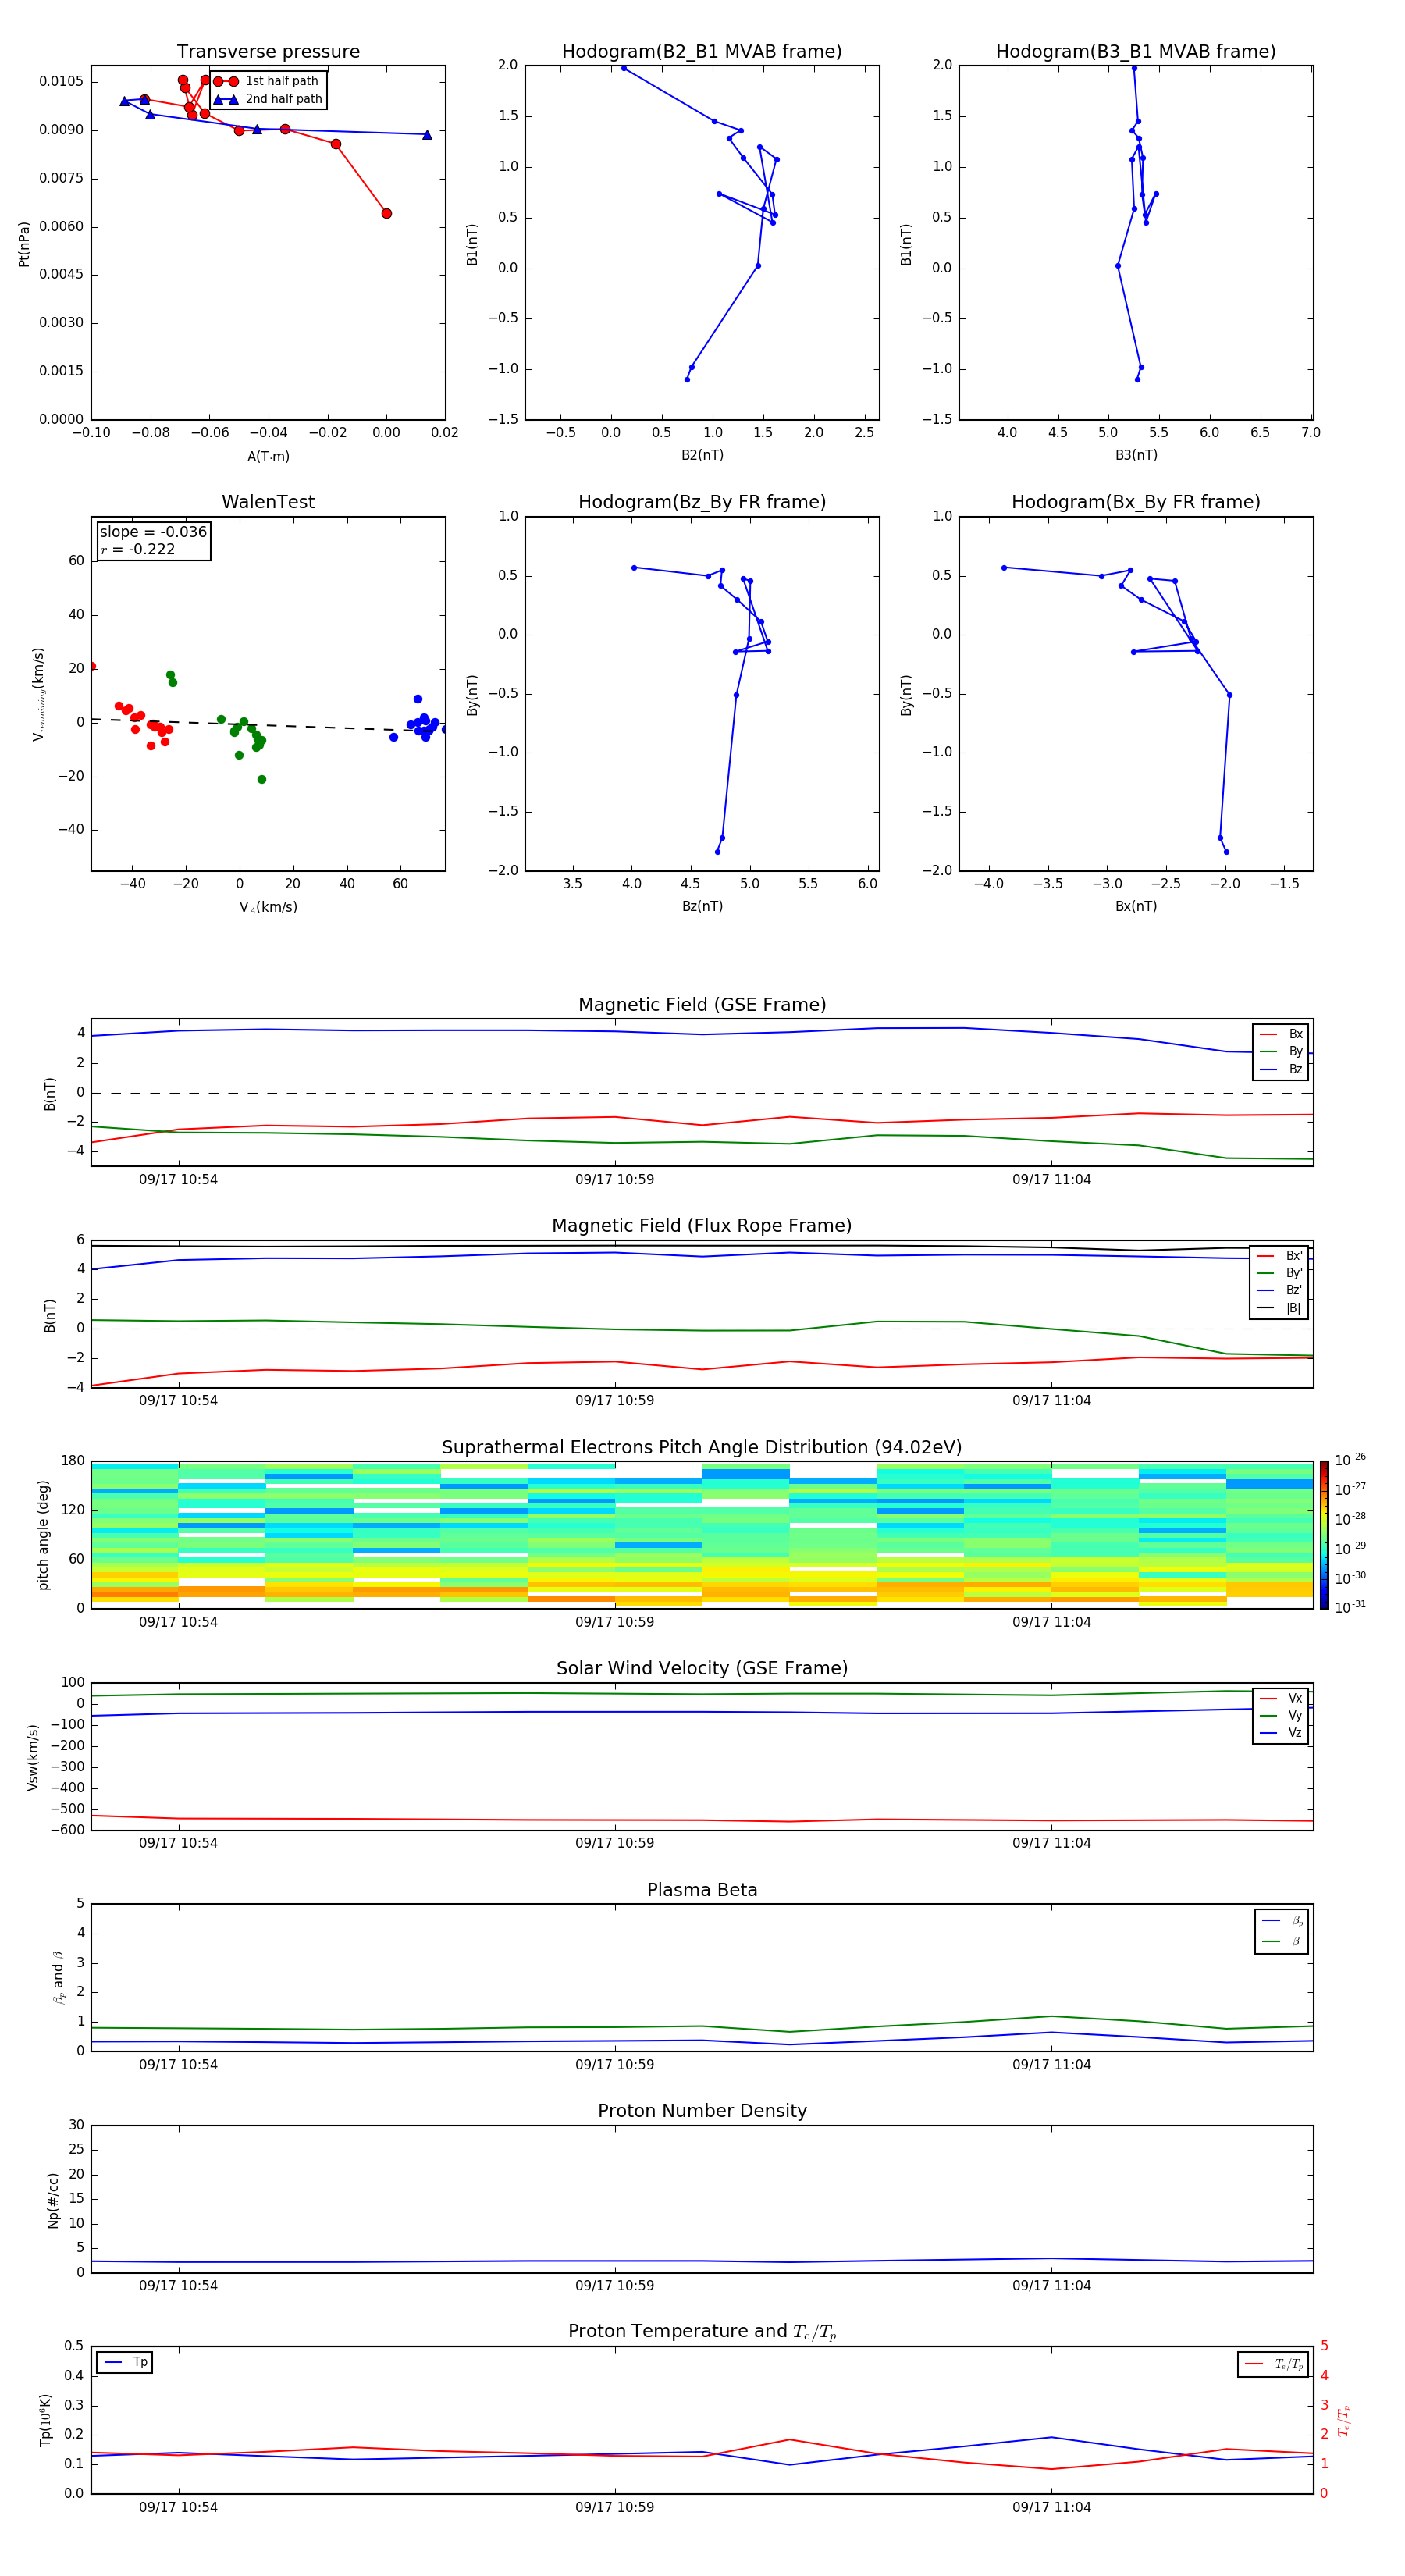Screen dimensions: 1405x2576
Task: Click the pitch angle distribution colorbar
Action: tap(1323, 1534)
